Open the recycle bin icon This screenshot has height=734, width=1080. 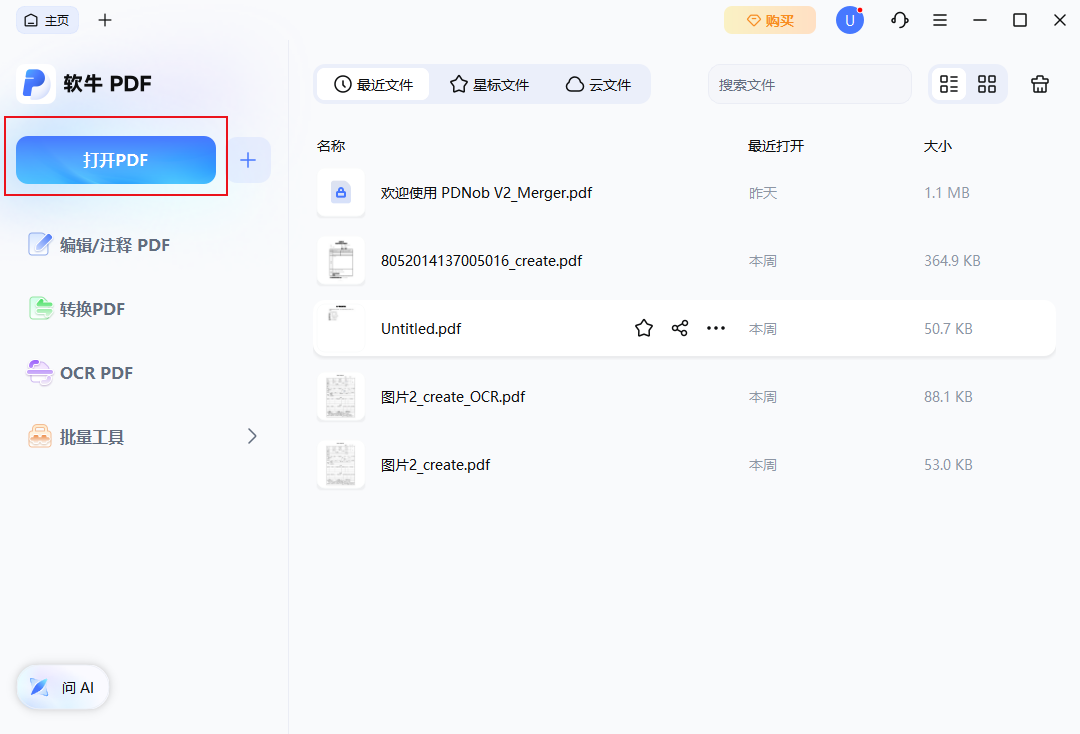pos(1039,84)
